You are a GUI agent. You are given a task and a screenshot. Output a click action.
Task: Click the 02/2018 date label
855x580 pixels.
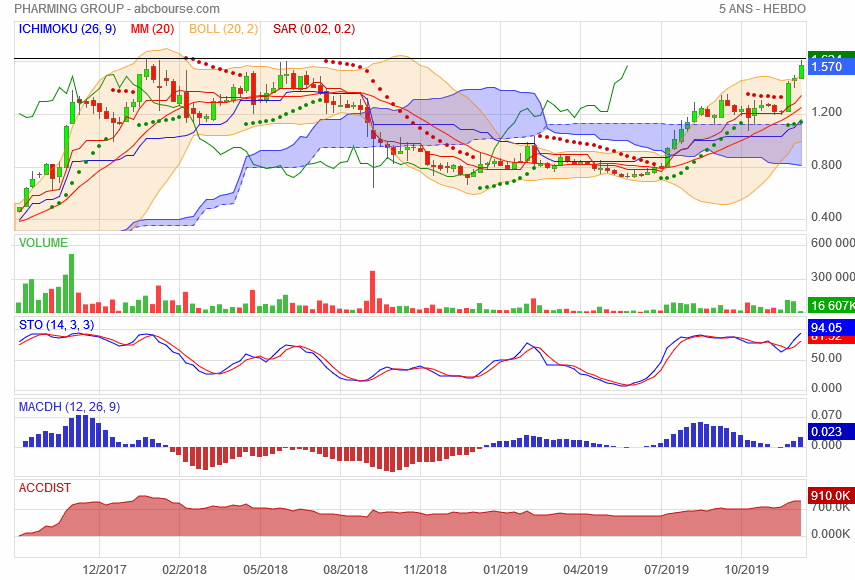(x=184, y=570)
